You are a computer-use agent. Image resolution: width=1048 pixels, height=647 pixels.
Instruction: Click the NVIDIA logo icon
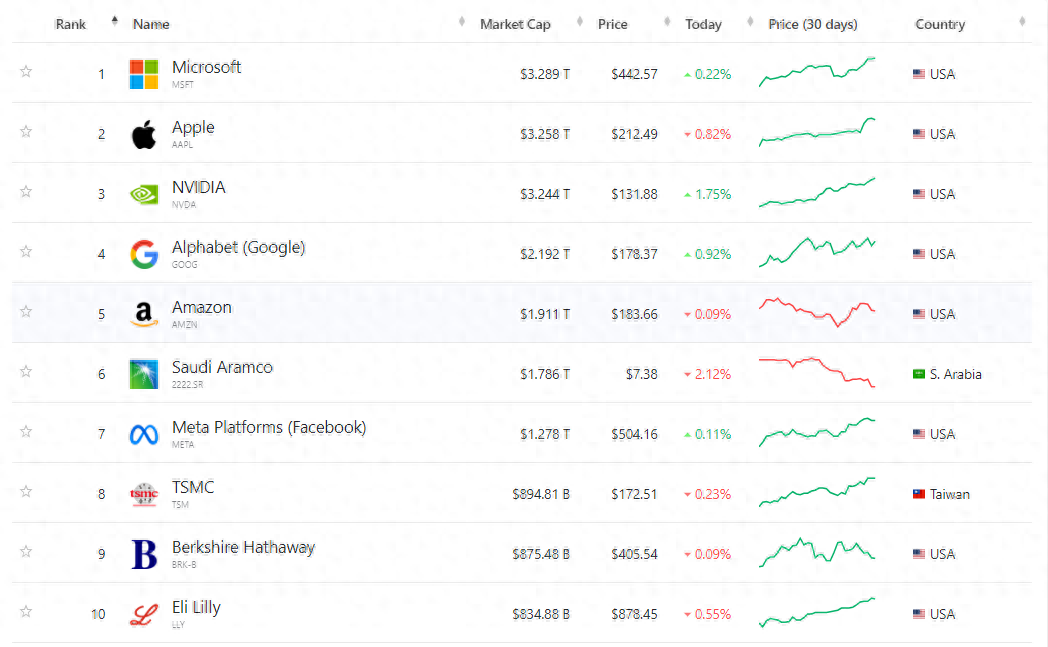(144, 194)
